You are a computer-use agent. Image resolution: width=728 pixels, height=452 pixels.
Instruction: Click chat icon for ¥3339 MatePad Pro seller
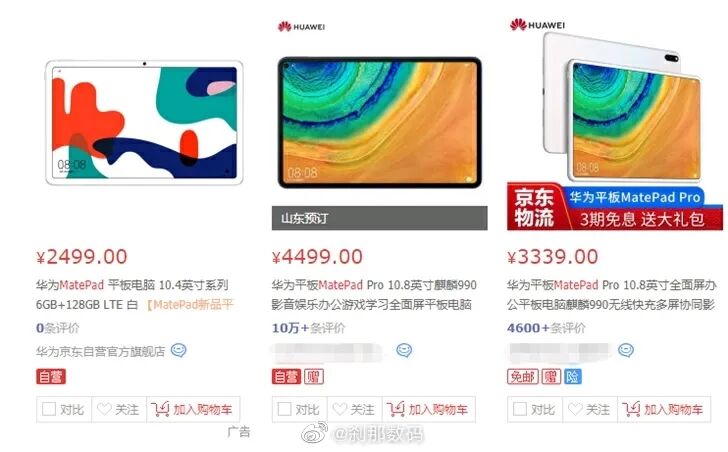point(625,350)
